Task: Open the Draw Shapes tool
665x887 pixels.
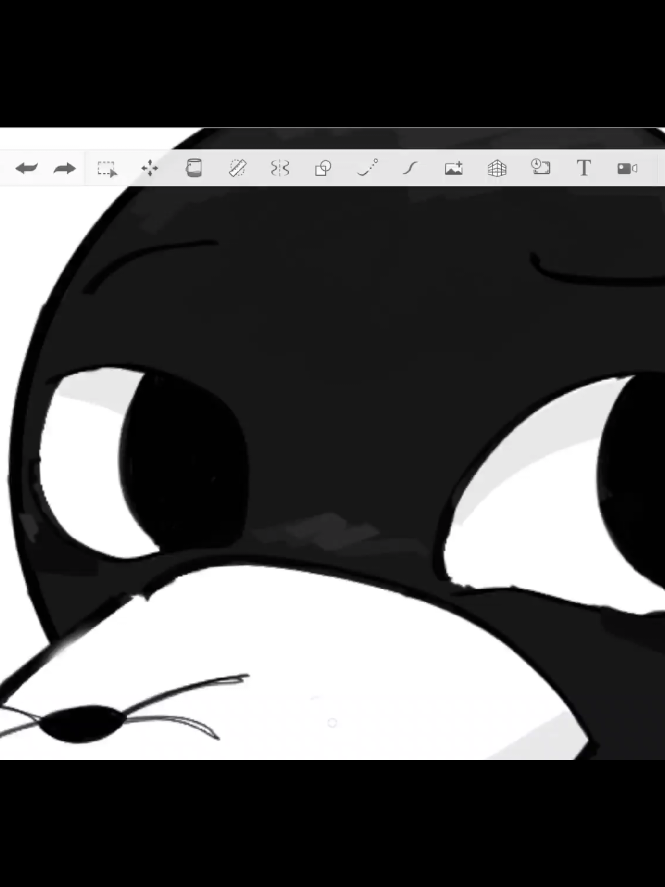Action: click(323, 168)
